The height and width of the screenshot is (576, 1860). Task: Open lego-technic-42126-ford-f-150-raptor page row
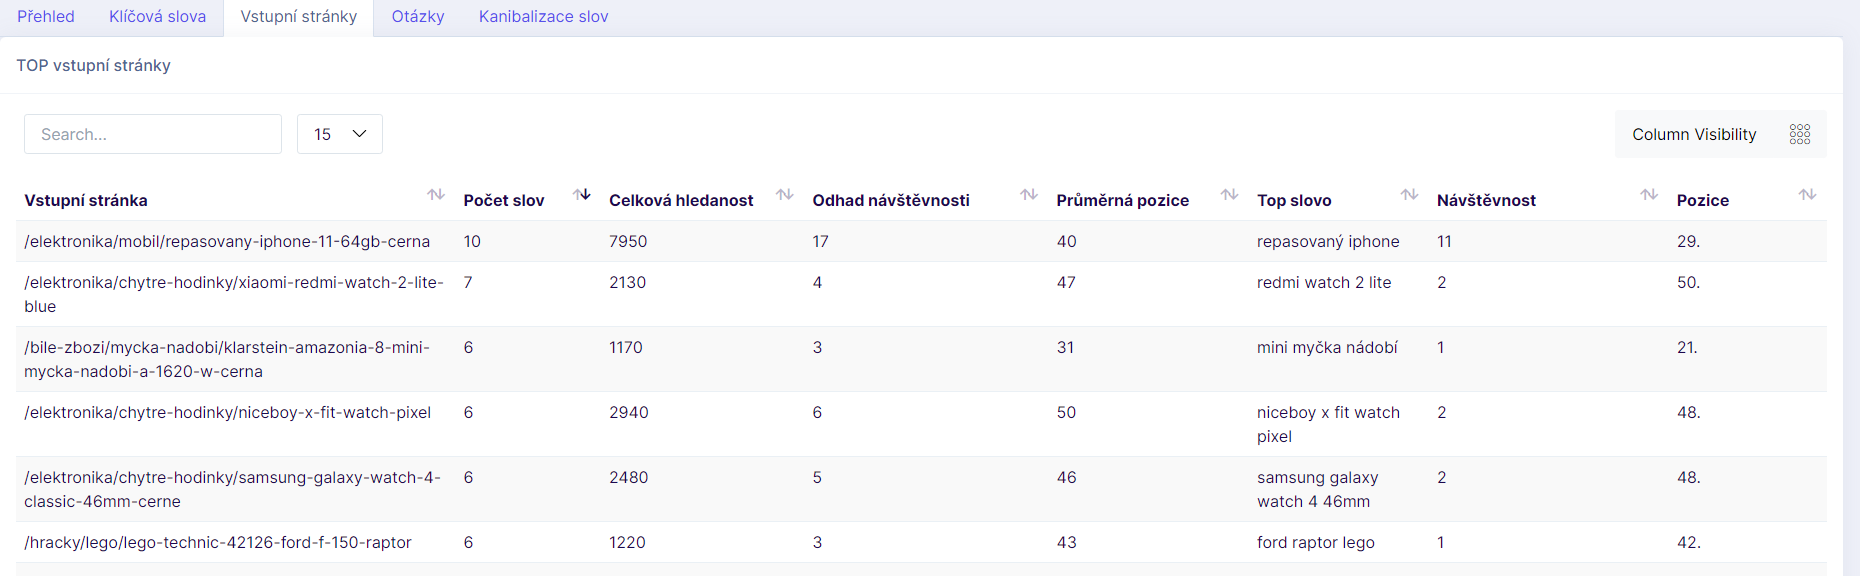[x=921, y=542]
